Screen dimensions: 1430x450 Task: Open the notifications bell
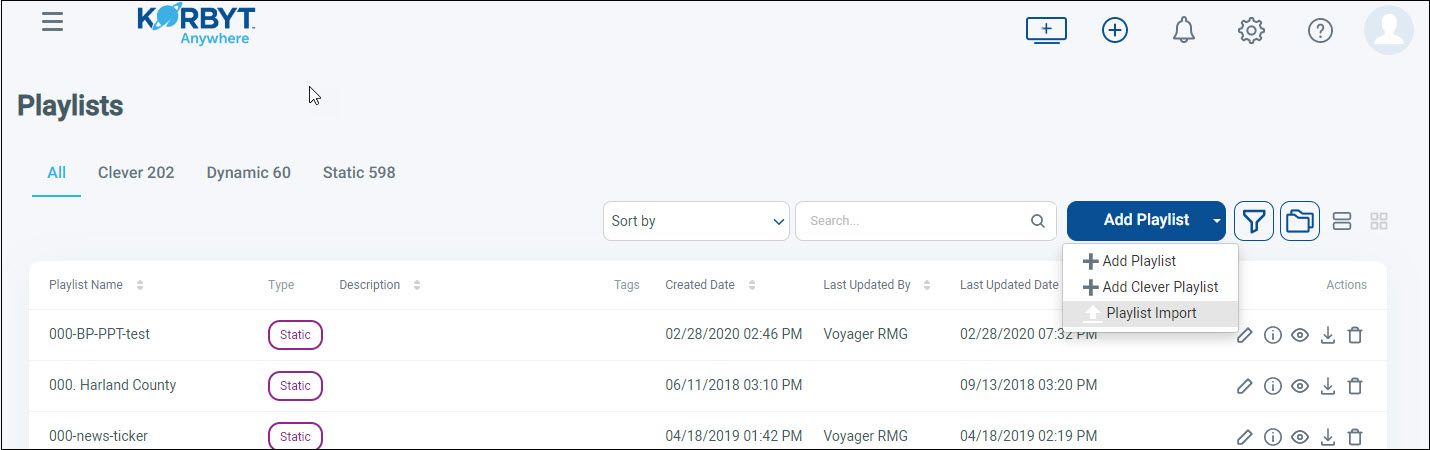coord(1183,31)
